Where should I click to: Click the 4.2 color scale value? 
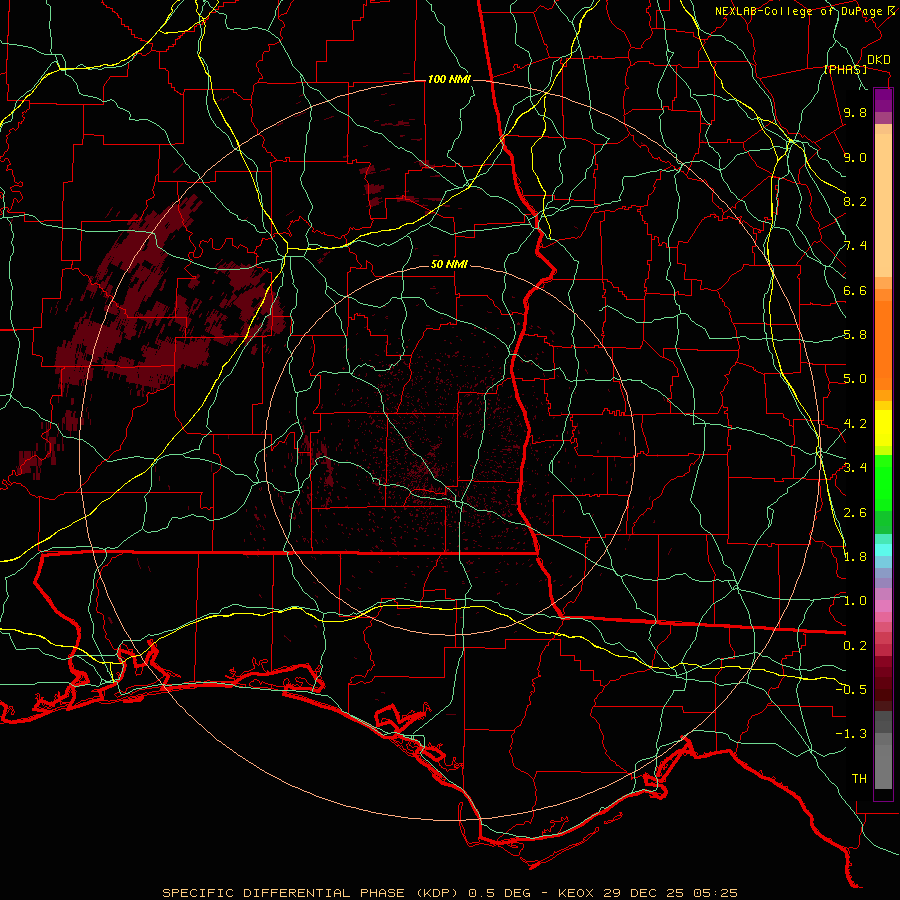855,424
